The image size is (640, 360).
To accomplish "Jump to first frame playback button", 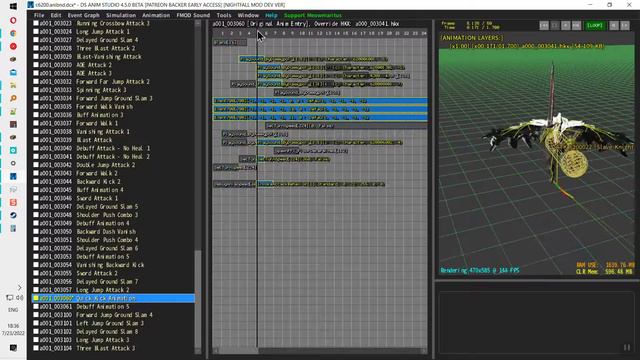I will [x=544, y=25].
